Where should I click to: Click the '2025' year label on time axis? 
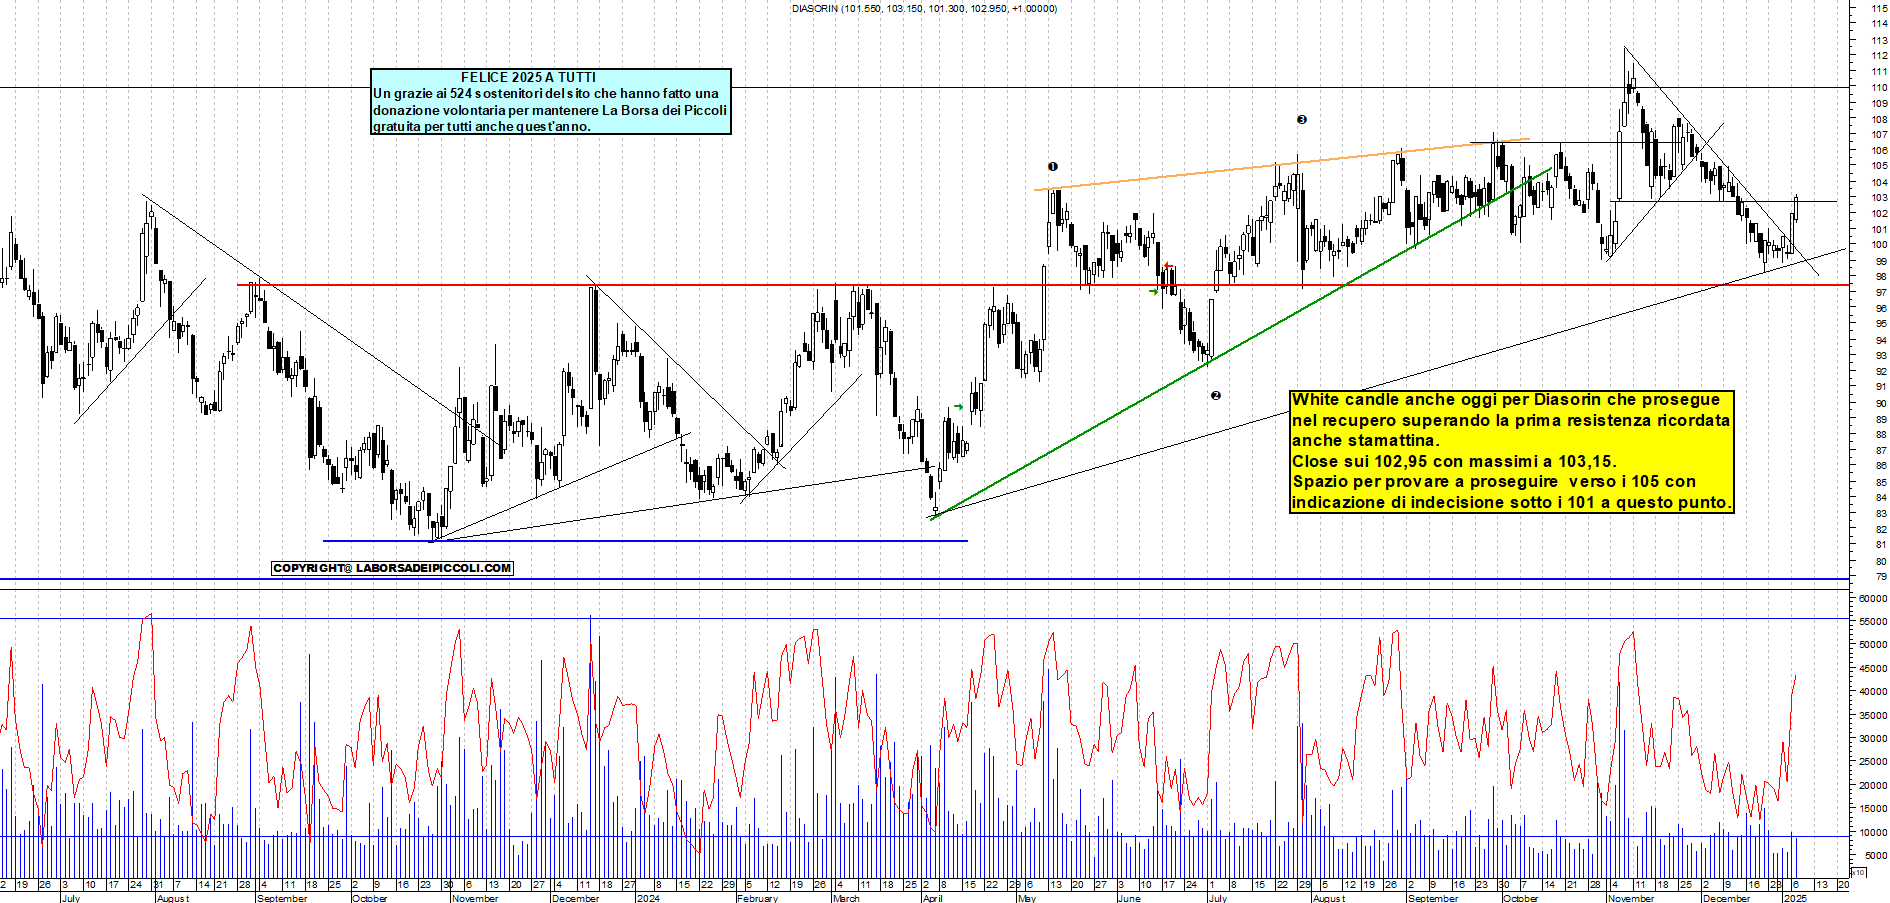coord(1796,898)
